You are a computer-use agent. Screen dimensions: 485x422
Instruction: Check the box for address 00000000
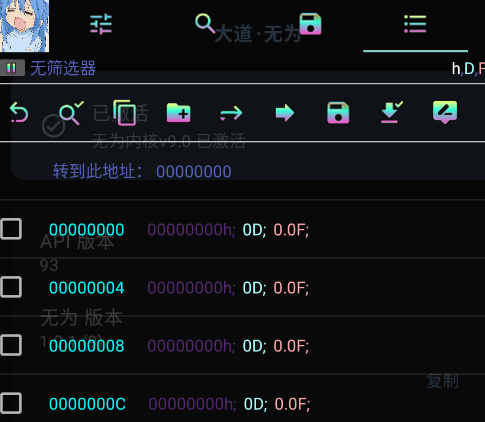pyautogui.click(x=11, y=229)
